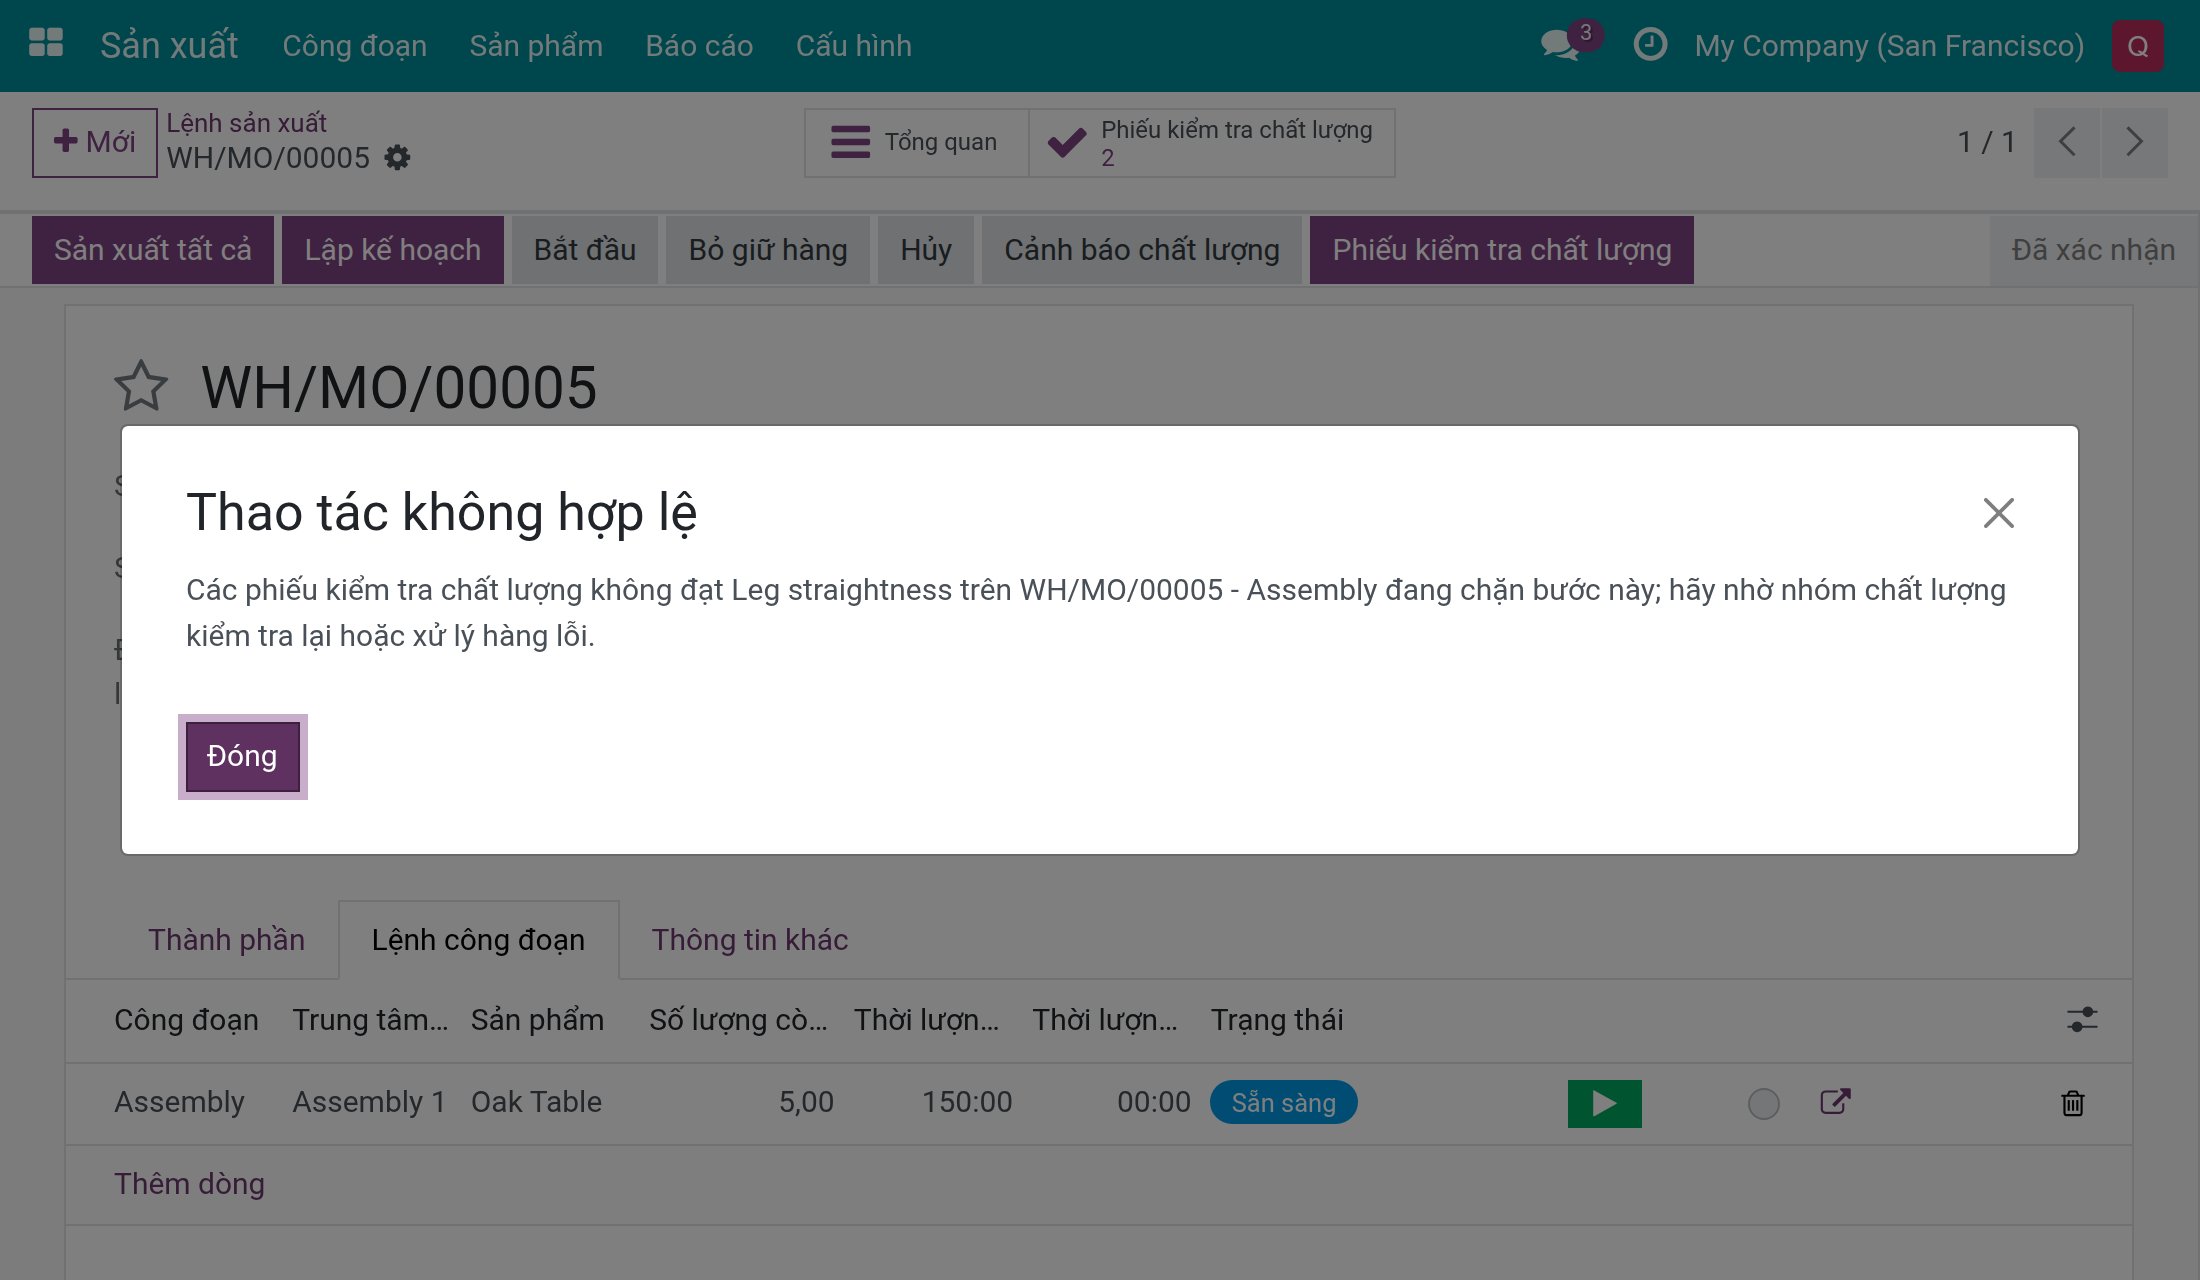Toggle the Assembly row status circle
The height and width of the screenshot is (1280, 2200).
(1763, 1104)
